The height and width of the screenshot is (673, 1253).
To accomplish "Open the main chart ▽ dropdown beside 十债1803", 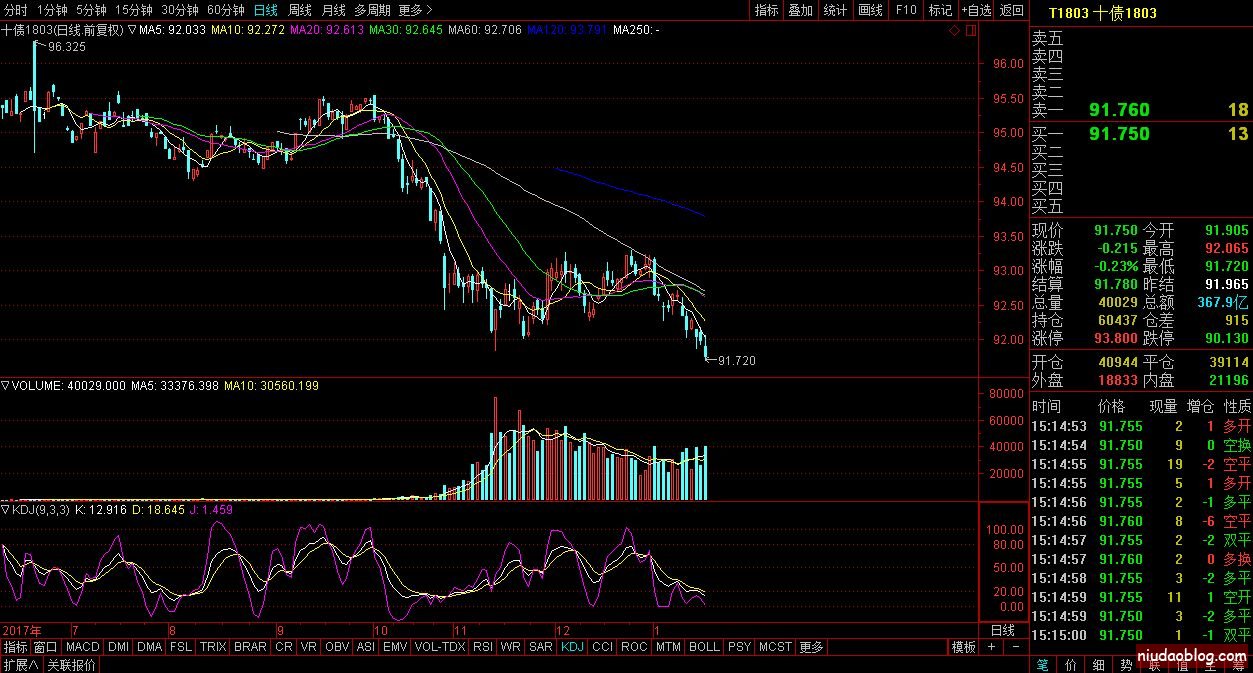I will (x=131, y=30).
